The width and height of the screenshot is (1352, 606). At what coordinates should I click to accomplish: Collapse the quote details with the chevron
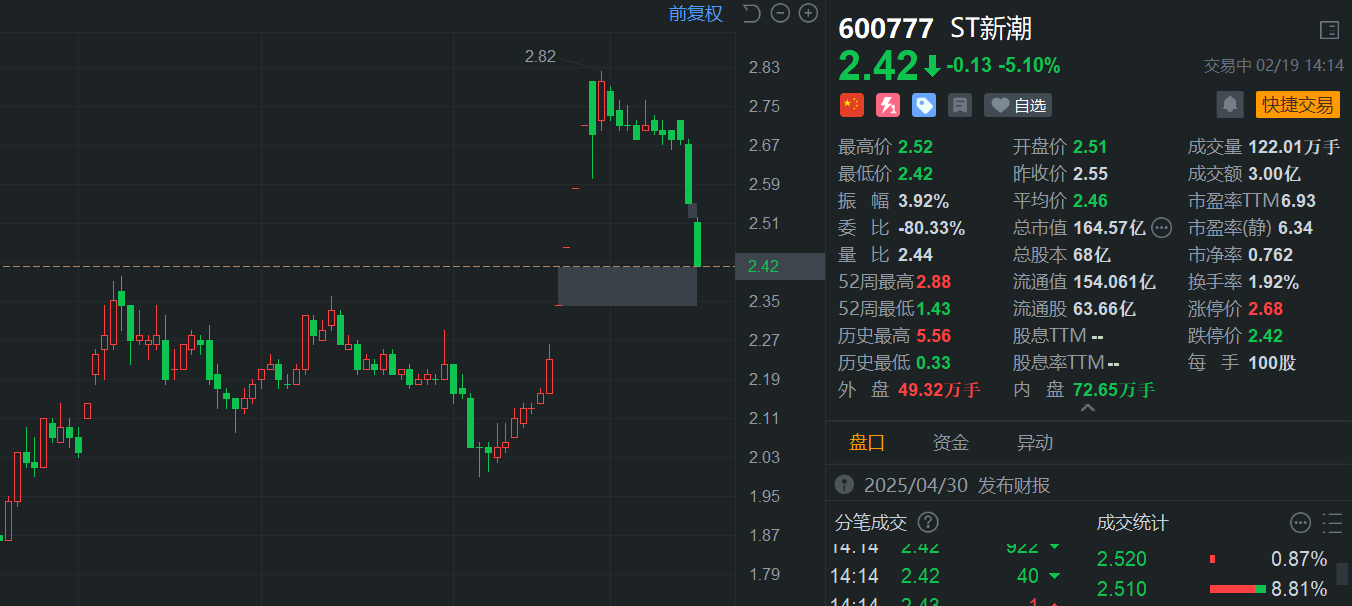1088,408
